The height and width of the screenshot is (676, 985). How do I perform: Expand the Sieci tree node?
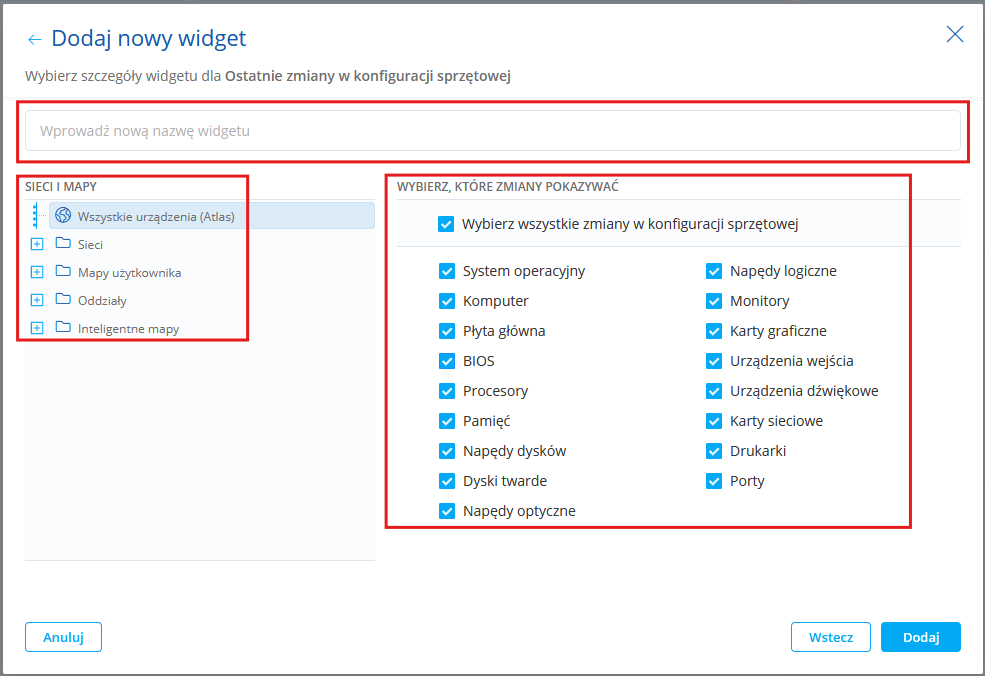pos(37,244)
